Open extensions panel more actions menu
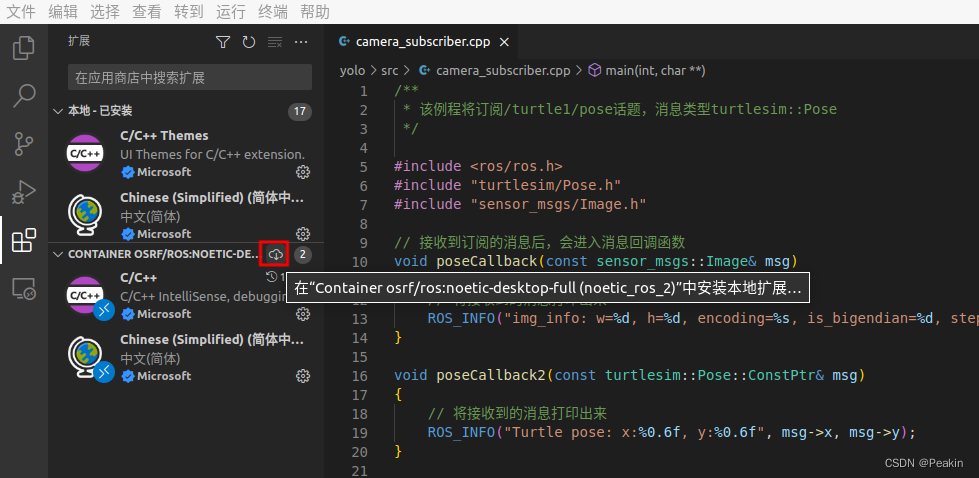979x478 pixels. pyautogui.click(x=301, y=42)
